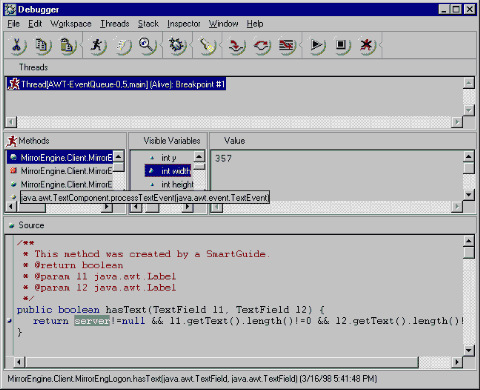
Task: Click the bug Debug toolbar icon
Action: [x=177, y=45]
